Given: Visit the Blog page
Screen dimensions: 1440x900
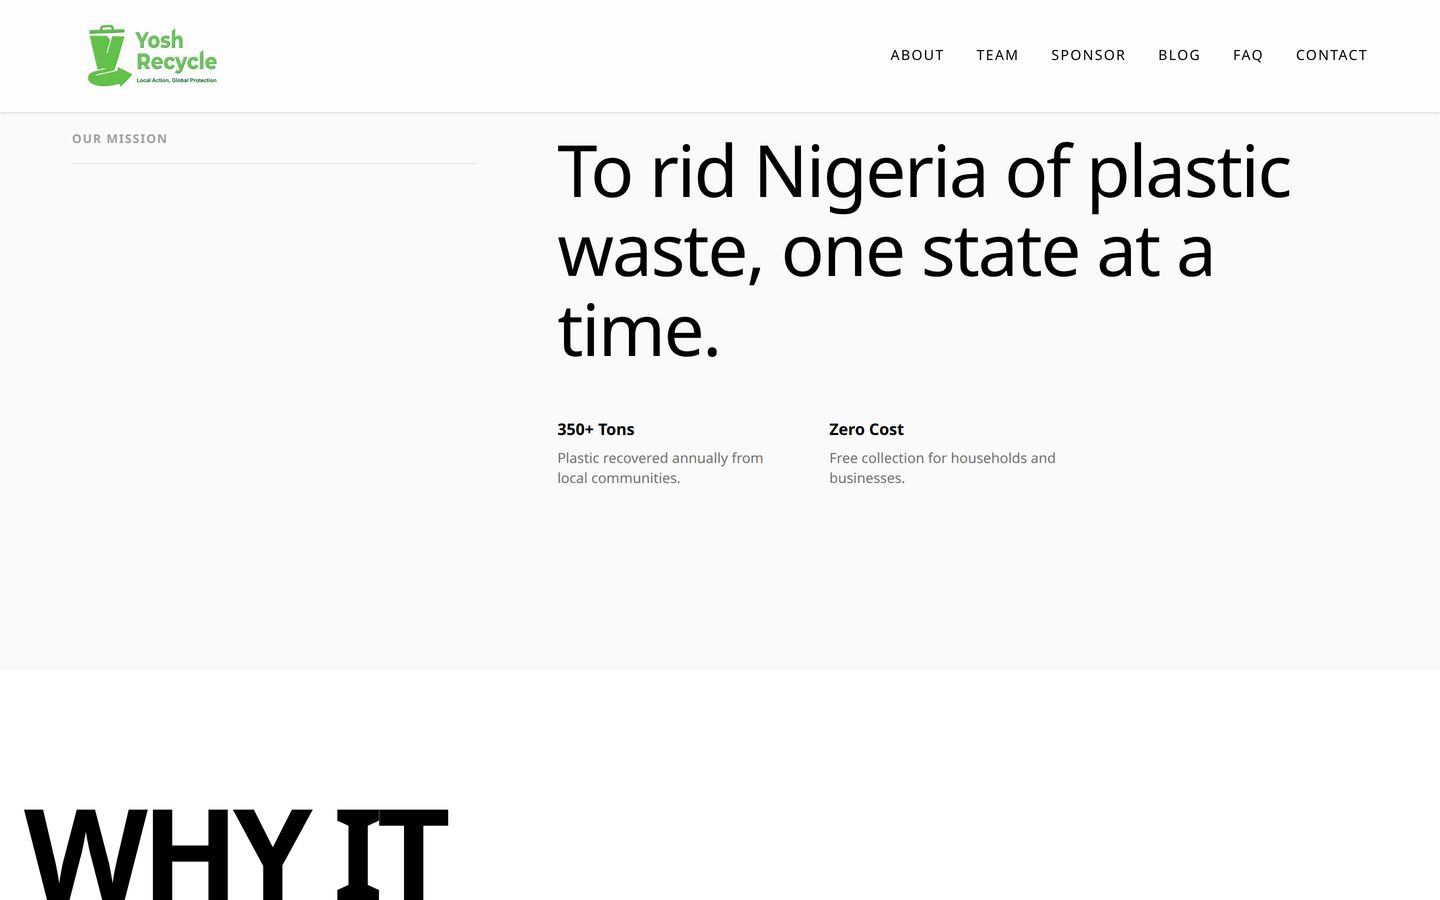Looking at the screenshot, I should [x=1179, y=55].
